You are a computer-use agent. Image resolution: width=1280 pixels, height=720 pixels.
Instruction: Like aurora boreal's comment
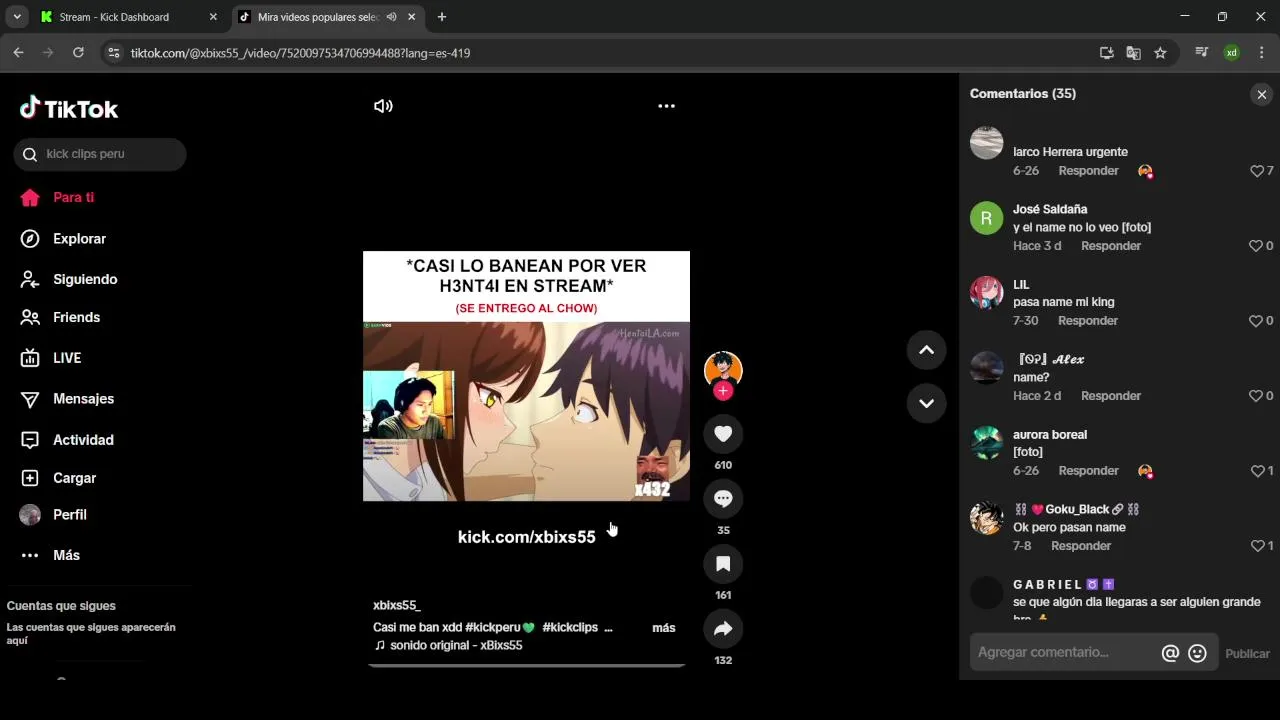coord(1257,471)
